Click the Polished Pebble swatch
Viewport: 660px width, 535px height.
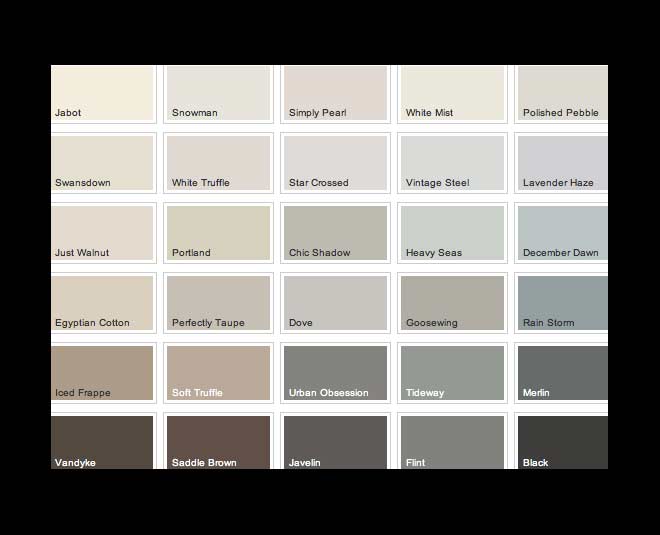point(563,93)
